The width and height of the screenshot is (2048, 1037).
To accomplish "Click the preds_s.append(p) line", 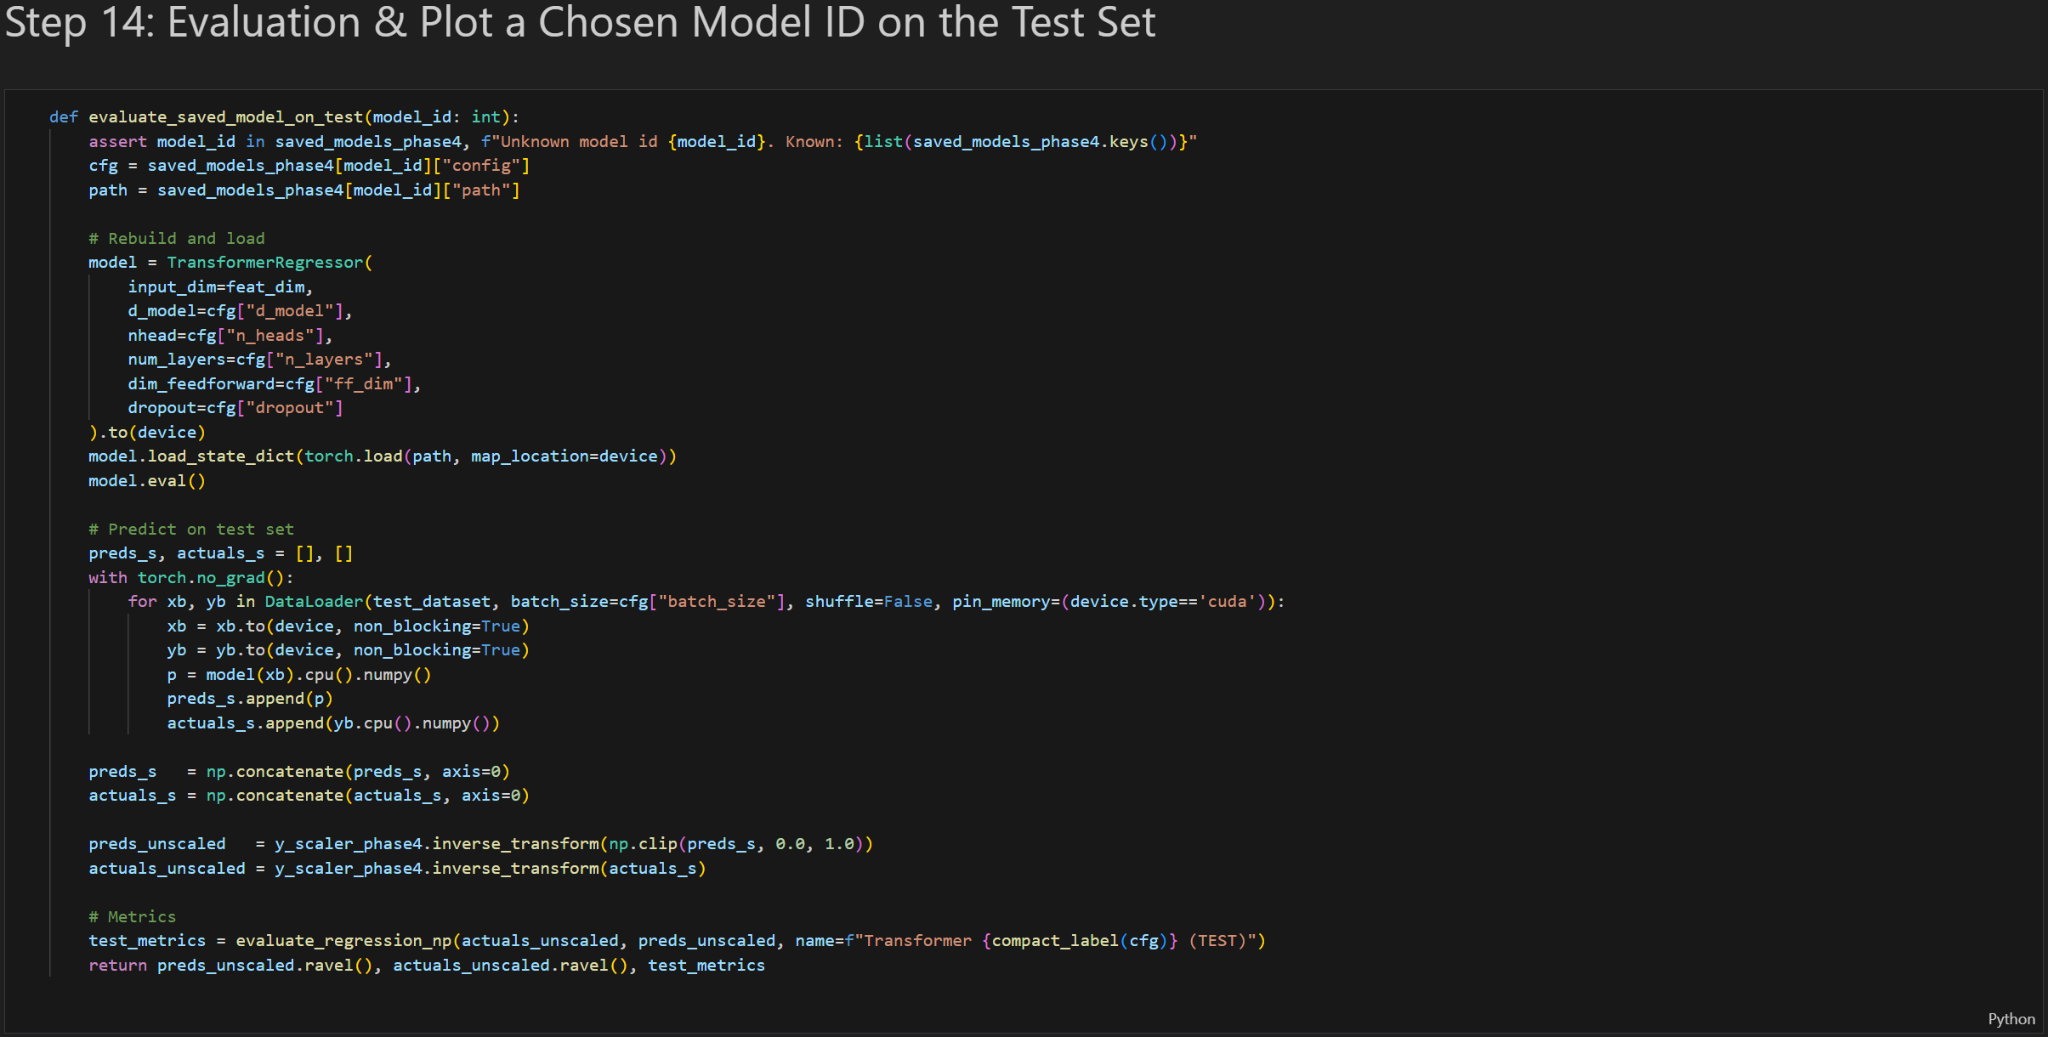I will coord(249,699).
